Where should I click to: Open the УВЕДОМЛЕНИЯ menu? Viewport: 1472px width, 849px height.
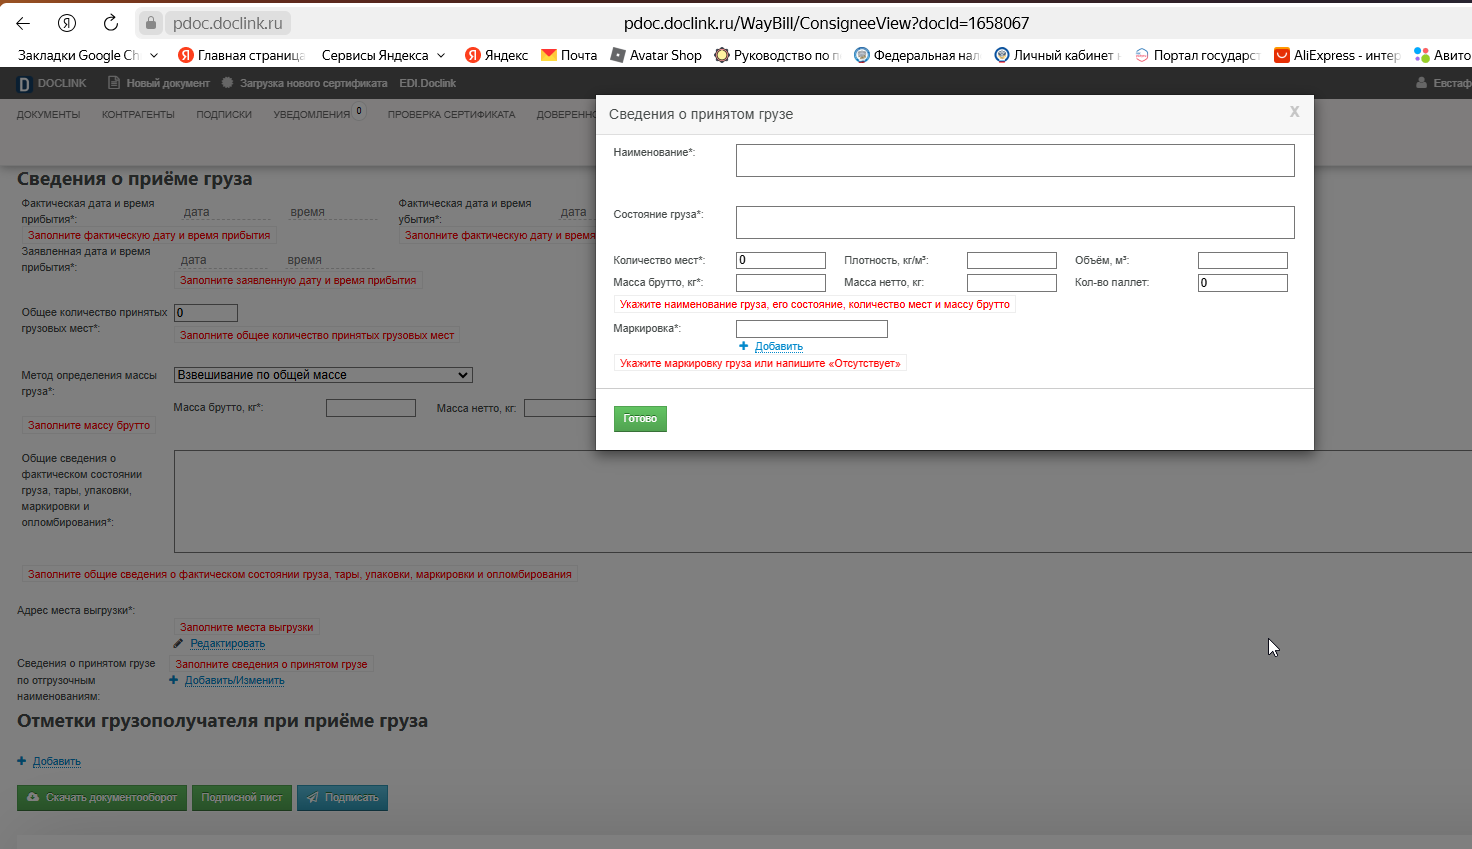pyautogui.click(x=312, y=115)
